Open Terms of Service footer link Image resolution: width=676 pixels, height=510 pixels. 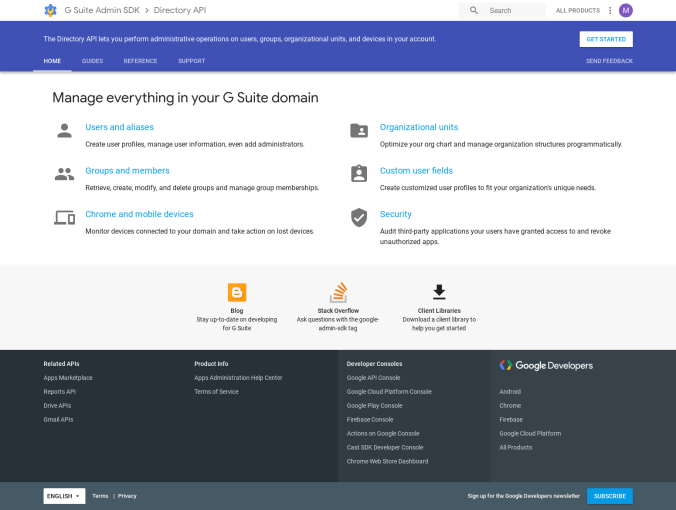216,392
